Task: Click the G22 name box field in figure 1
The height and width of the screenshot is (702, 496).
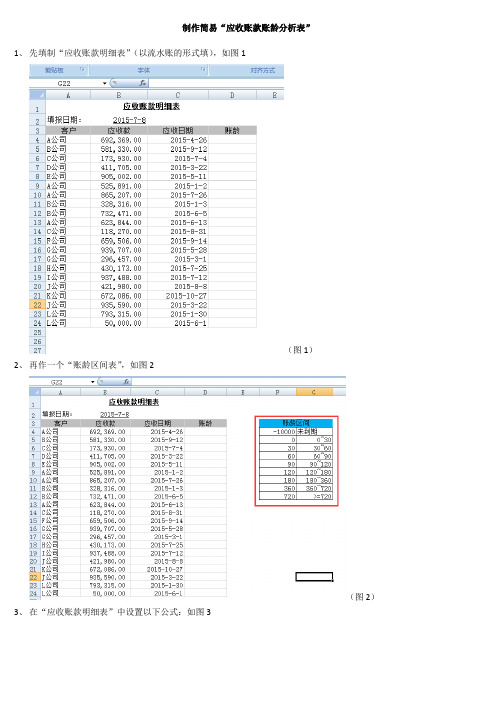Action: coord(65,83)
